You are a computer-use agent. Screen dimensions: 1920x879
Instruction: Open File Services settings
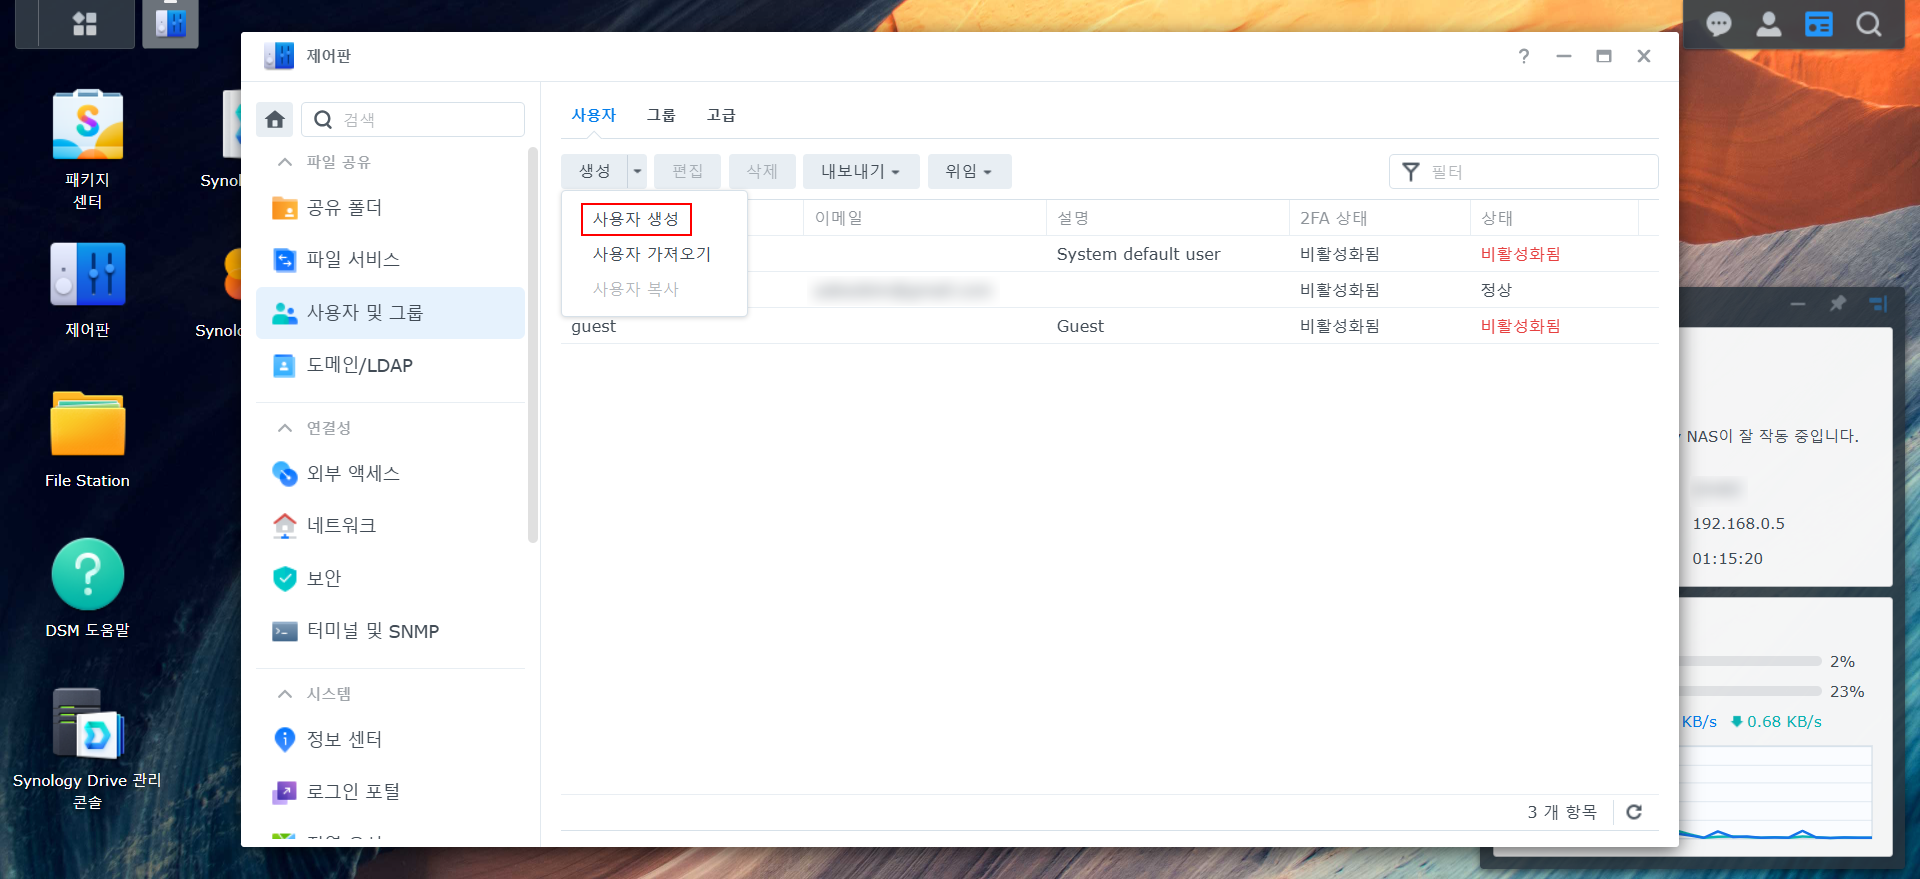click(390, 260)
